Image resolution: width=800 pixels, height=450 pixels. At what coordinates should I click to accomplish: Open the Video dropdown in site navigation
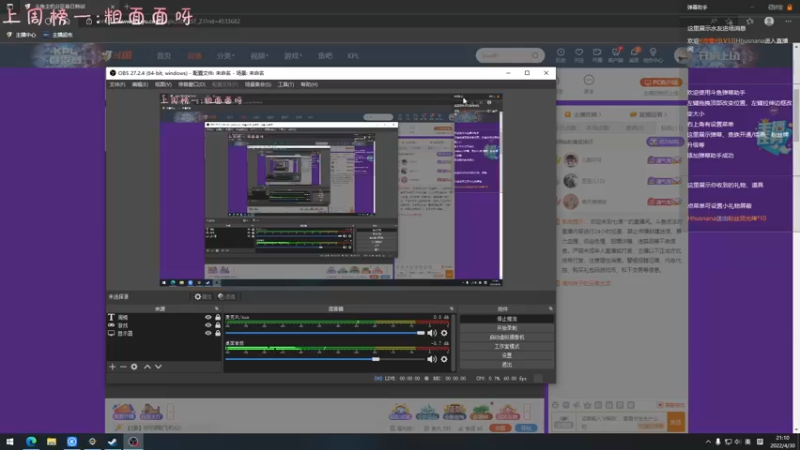259,56
